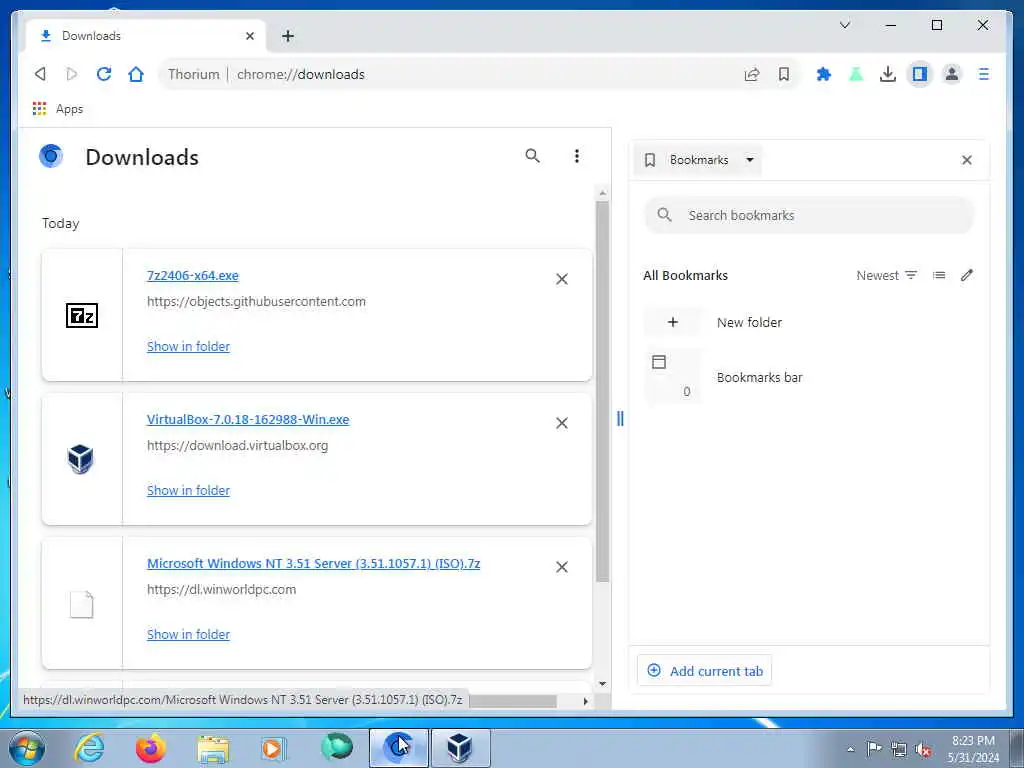Click the downloads scrollbar up arrow
Image resolution: width=1024 pixels, height=768 pixels.
(x=602, y=193)
